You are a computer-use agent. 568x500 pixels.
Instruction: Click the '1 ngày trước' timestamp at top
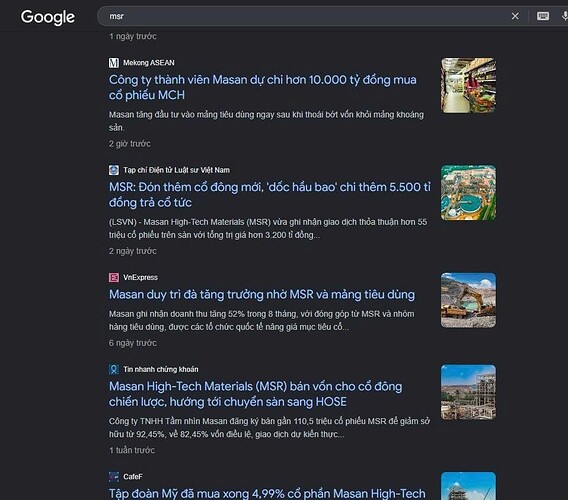(133, 36)
